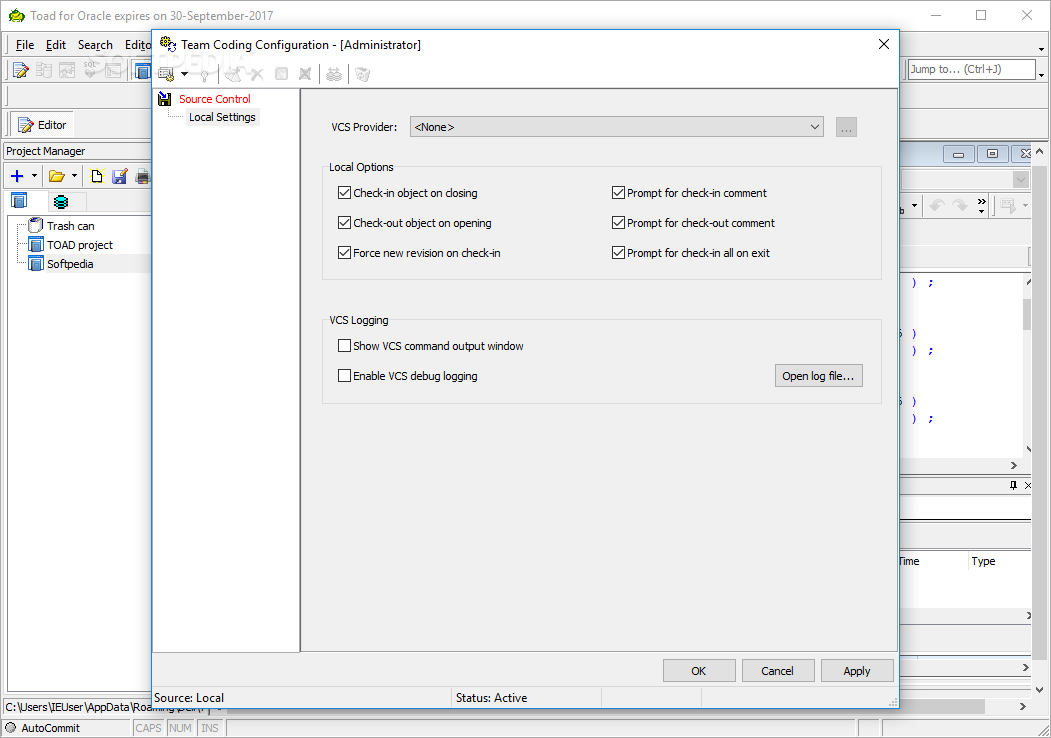This screenshot has height=738, width=1051.
Task: Open the Search menu
Action: pos(95,45)
